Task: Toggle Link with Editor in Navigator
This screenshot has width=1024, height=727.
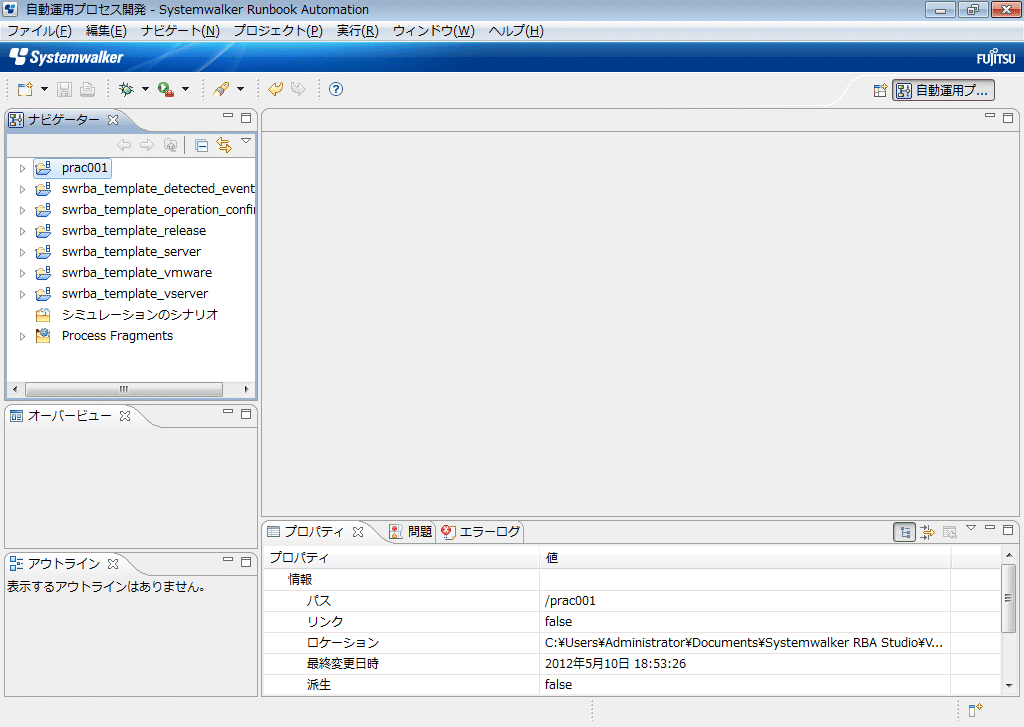Action: (224, 145)
